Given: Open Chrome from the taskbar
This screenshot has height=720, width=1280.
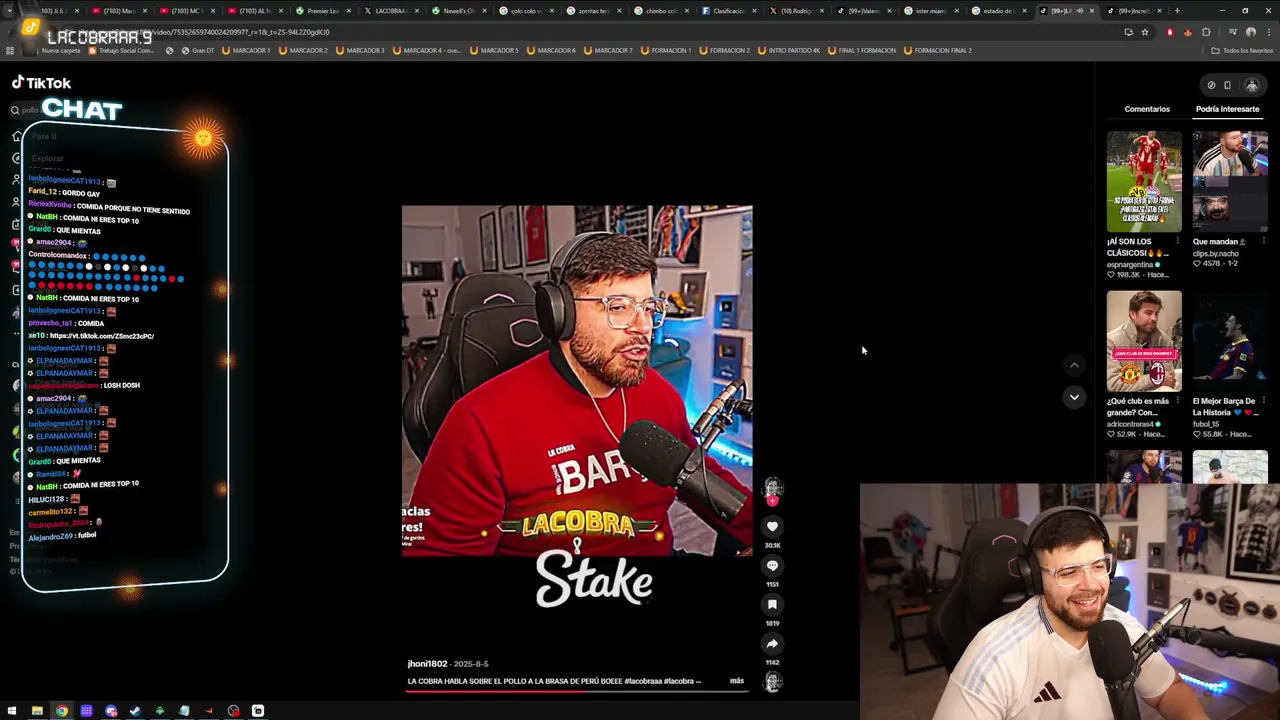Looking at the screenshot, I should pos(61,711).
